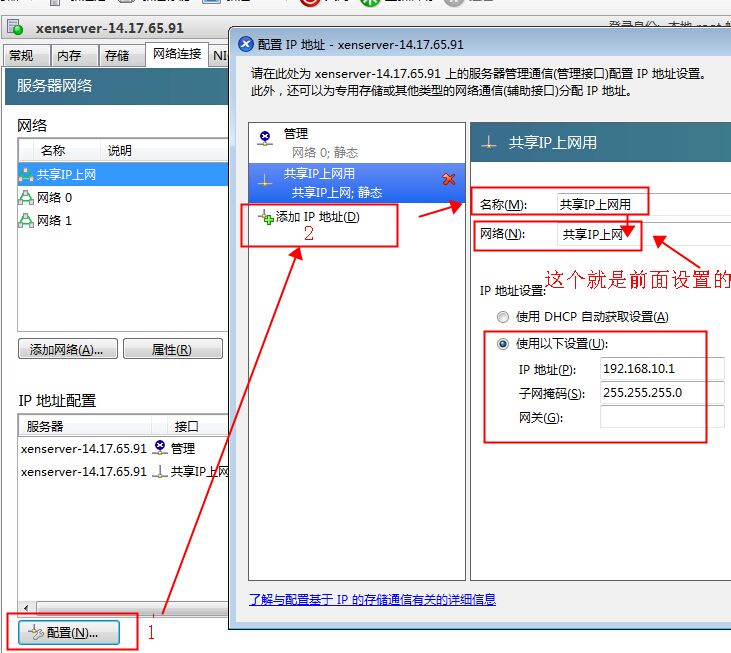
Task: Select DHCP automatic settings radio option
Action: (503, 317)
